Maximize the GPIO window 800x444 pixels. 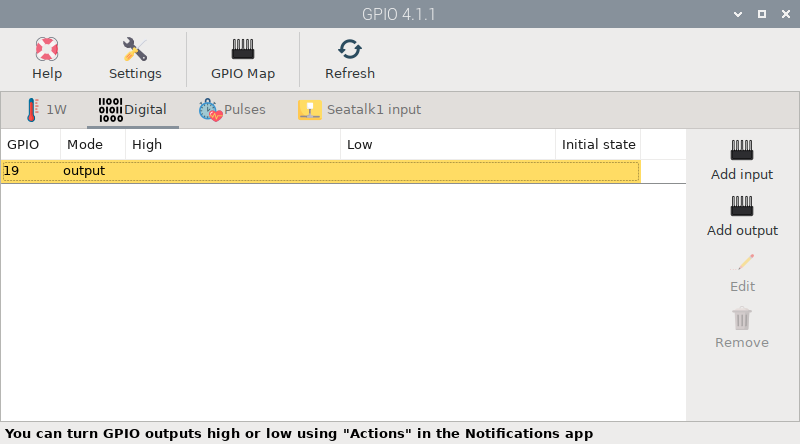coord(762,14)
